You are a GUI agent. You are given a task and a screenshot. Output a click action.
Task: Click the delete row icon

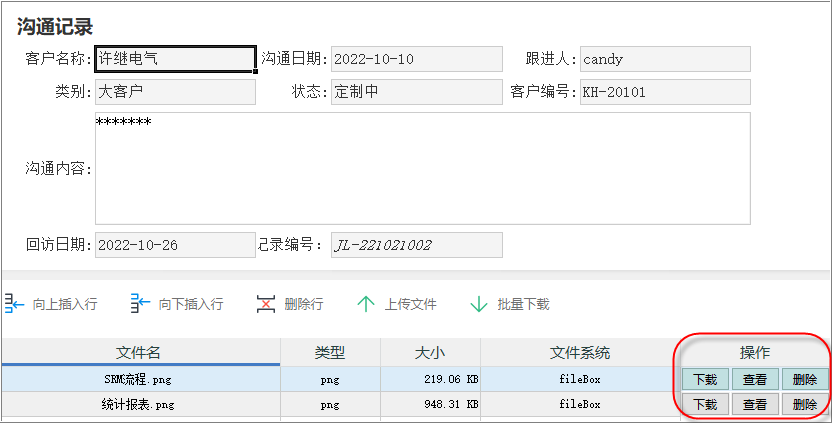click(266, 304)
